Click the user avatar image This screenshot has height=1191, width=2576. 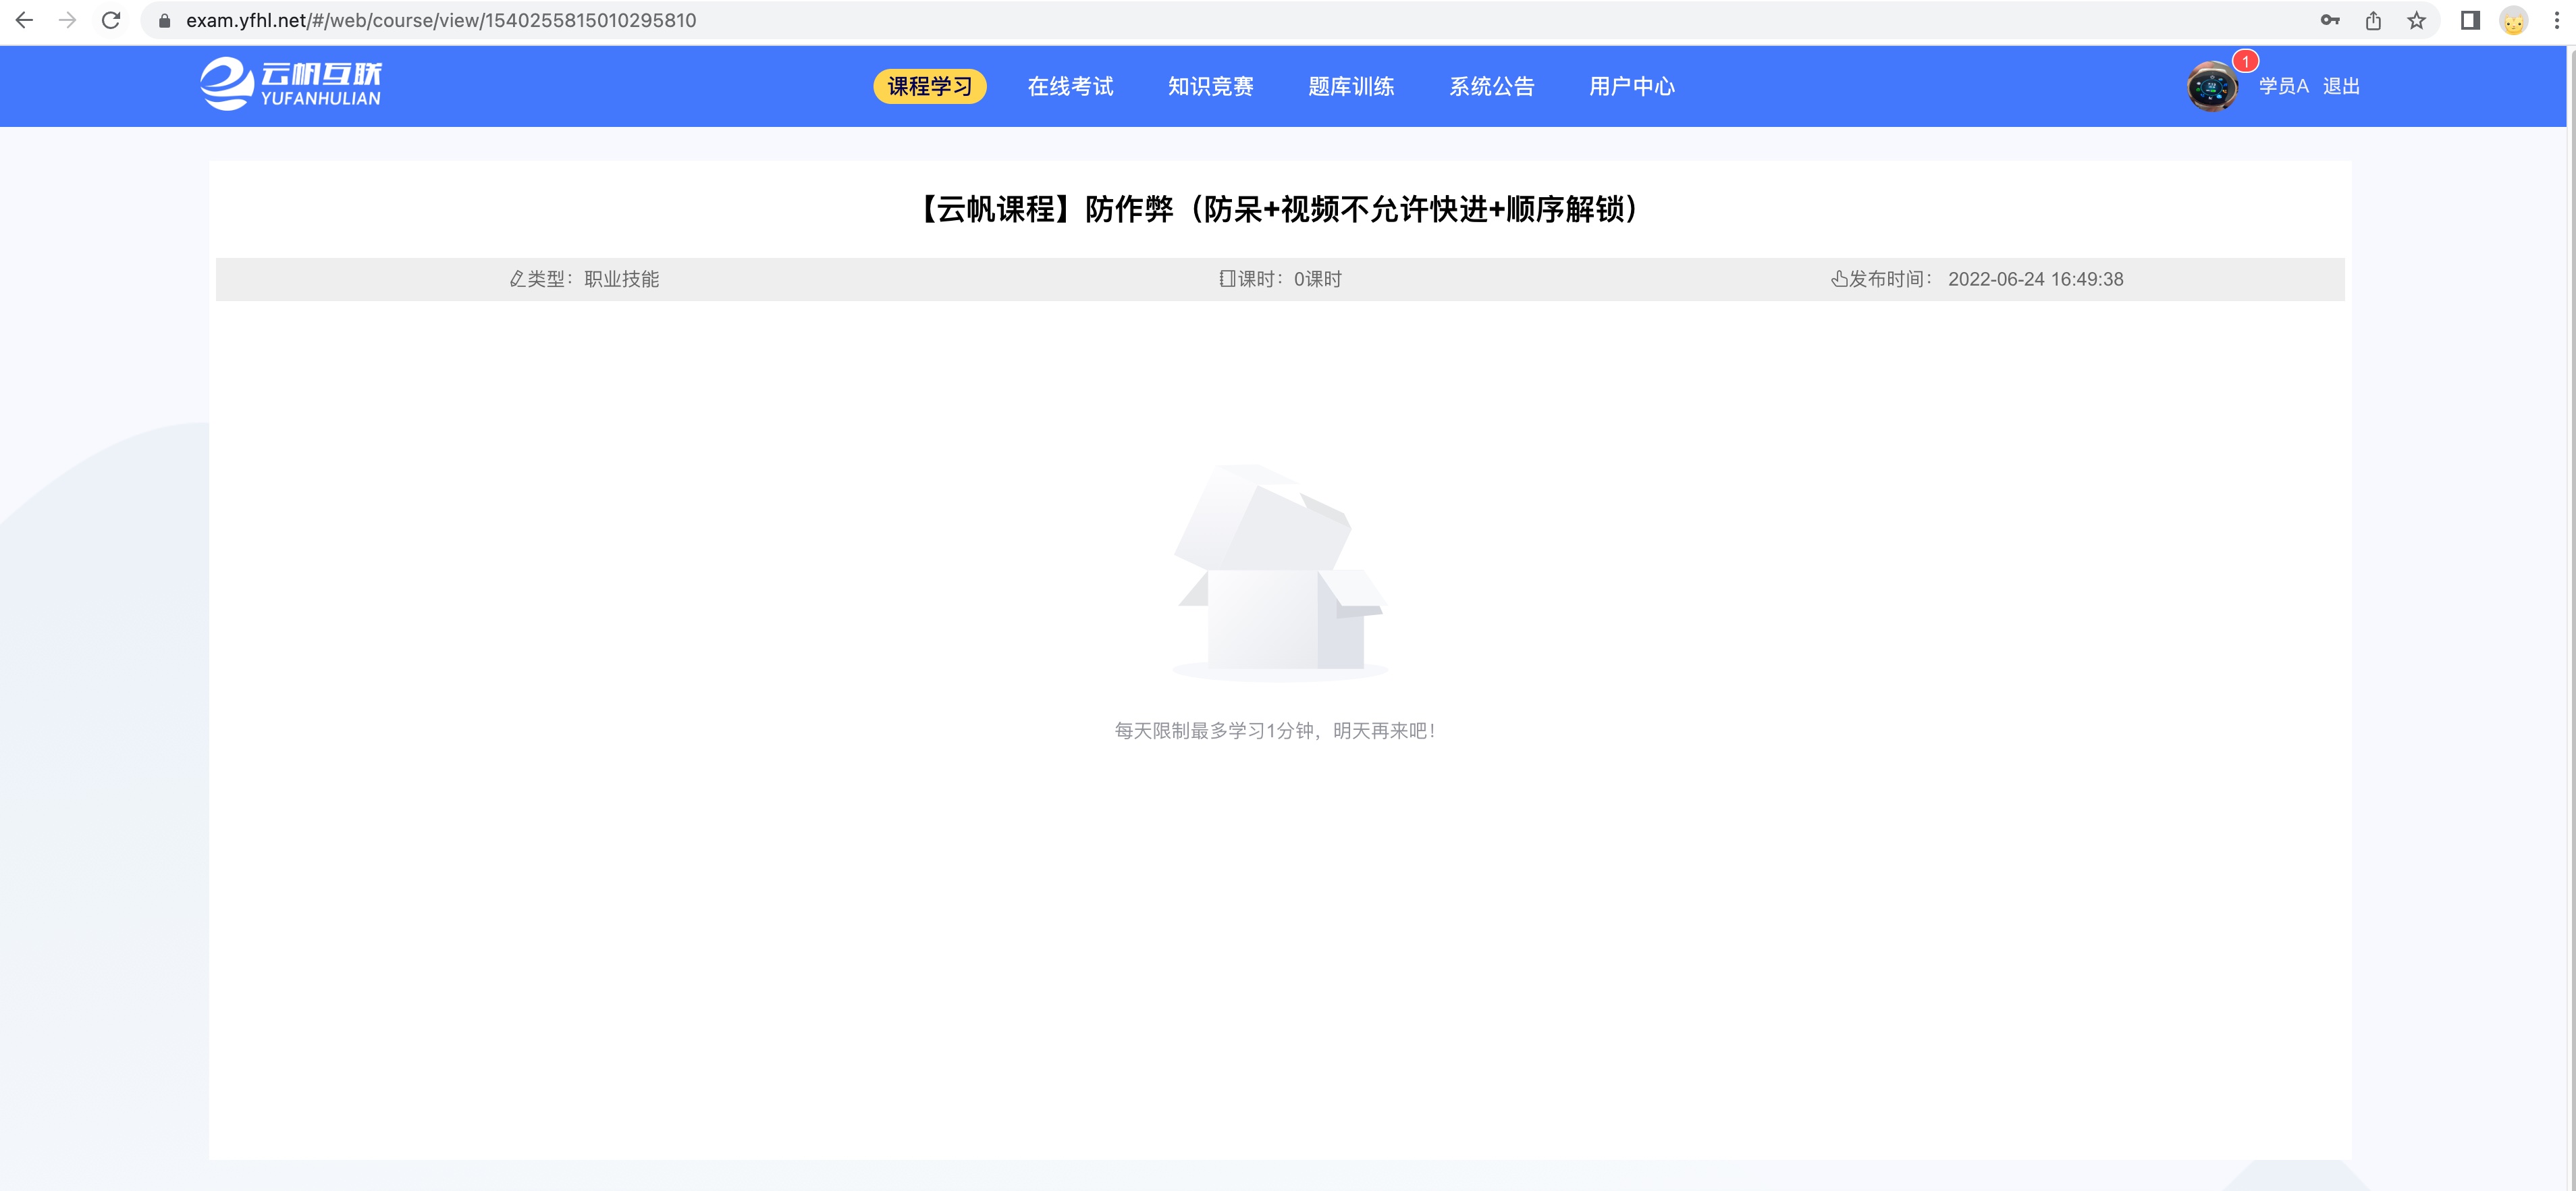2212,87
